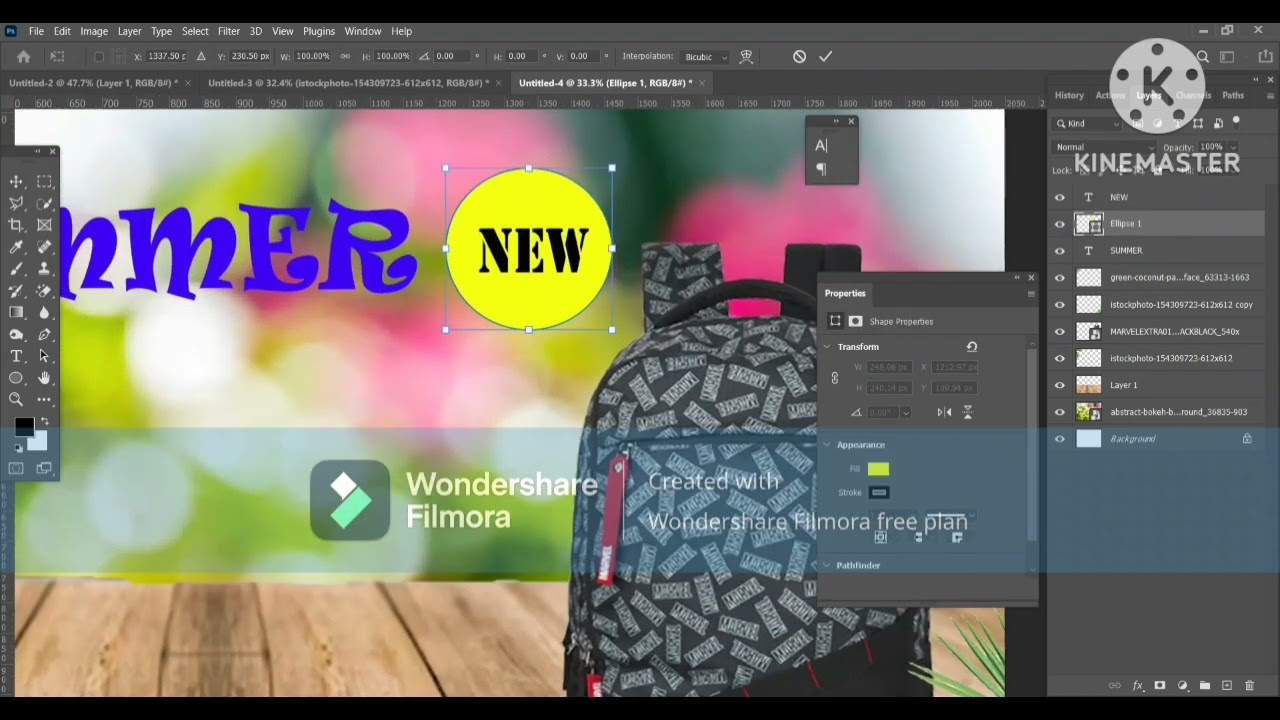The image size is (1280, 720).
Task: Select the Quick Selection tool
Action: tap(45, 203)
